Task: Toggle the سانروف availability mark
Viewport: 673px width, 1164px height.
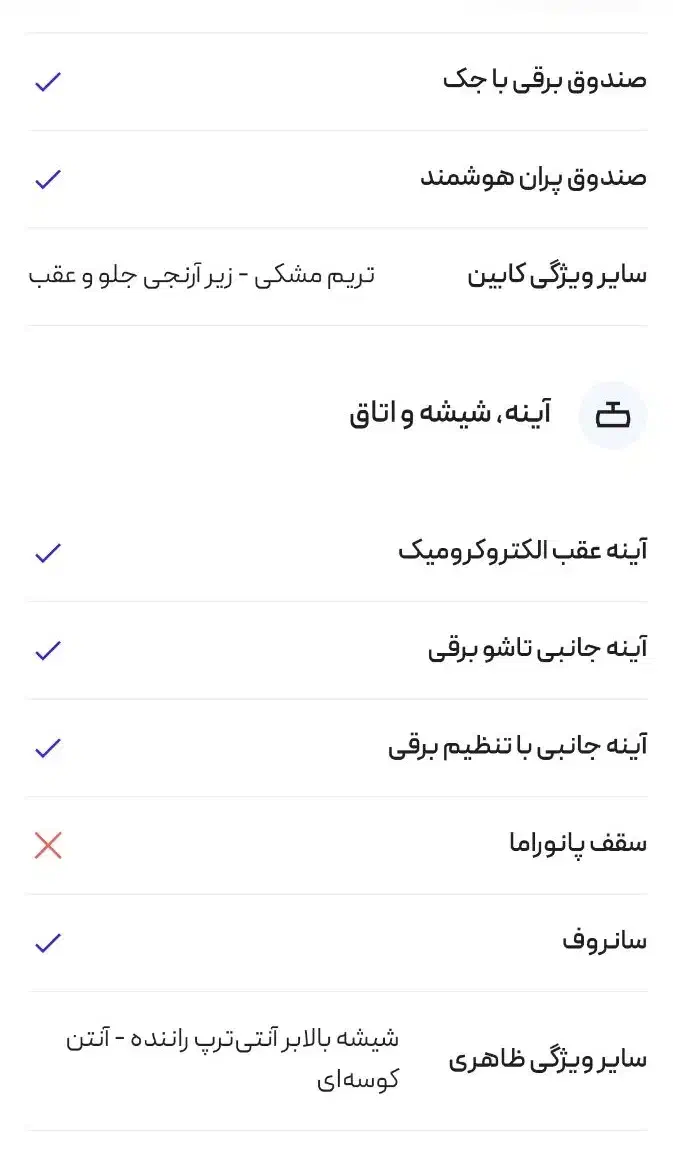Action: click(x=47, y=941)
